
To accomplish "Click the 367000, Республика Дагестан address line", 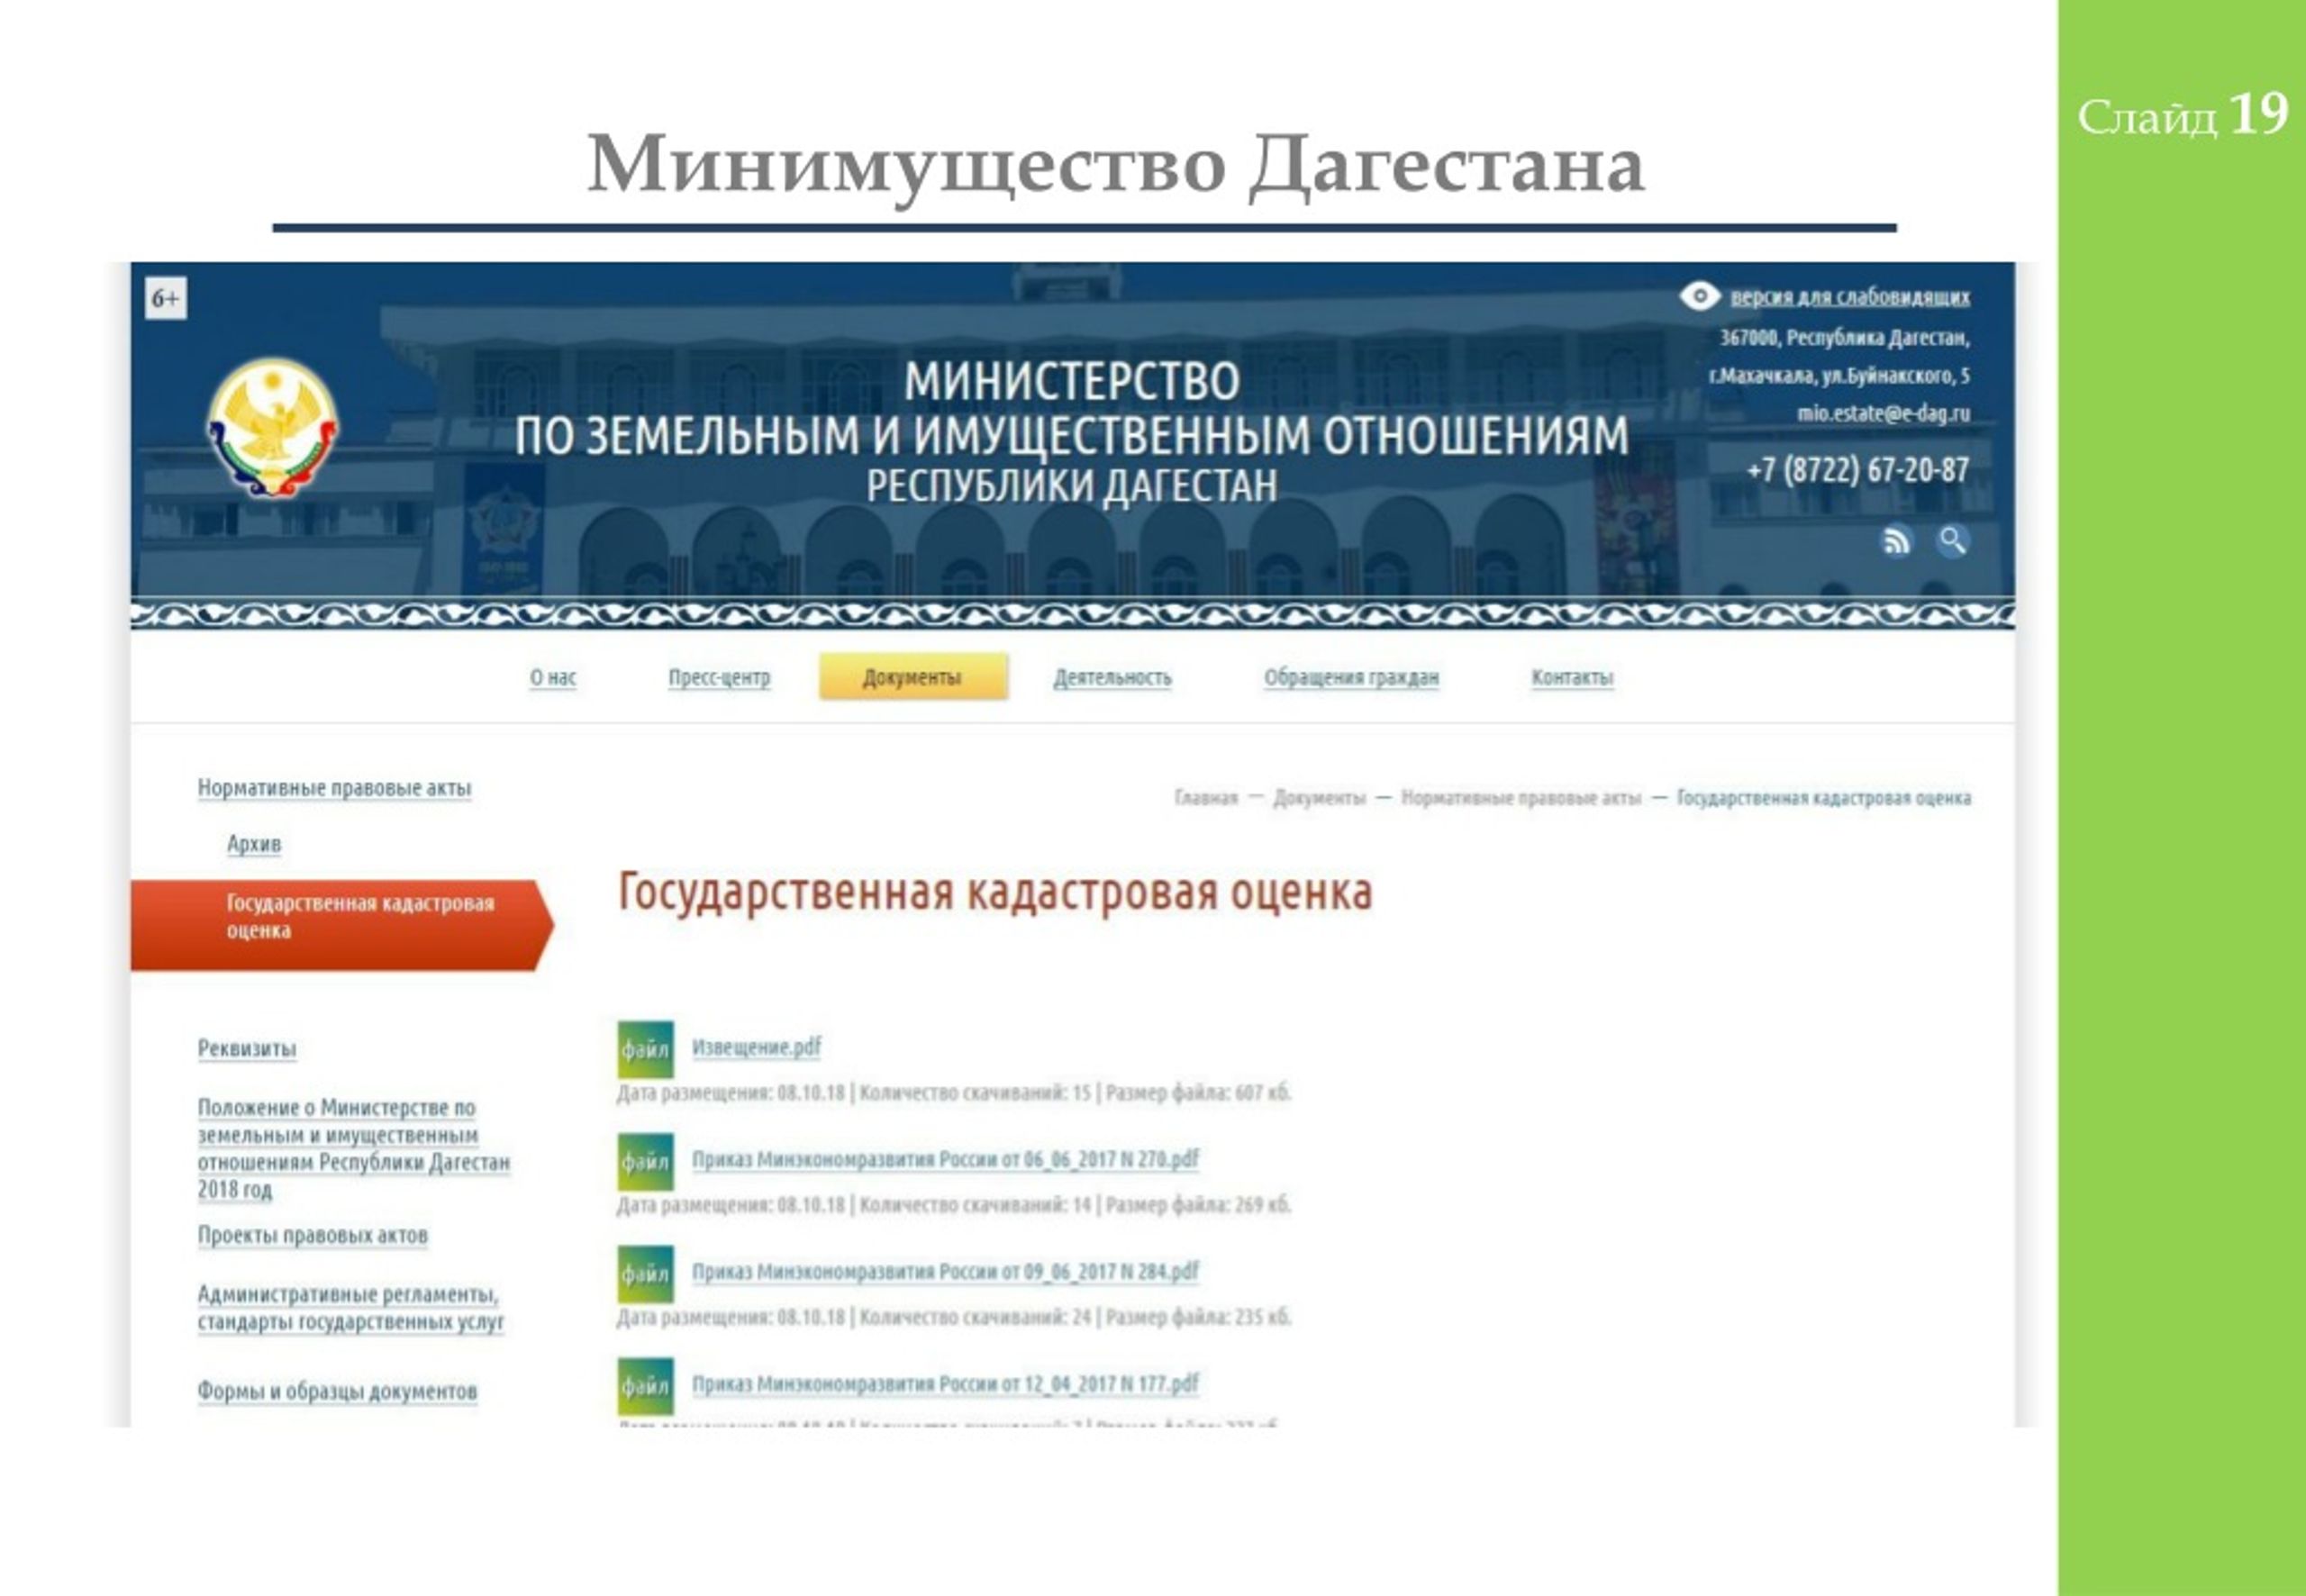I will tap(1845, 337).
